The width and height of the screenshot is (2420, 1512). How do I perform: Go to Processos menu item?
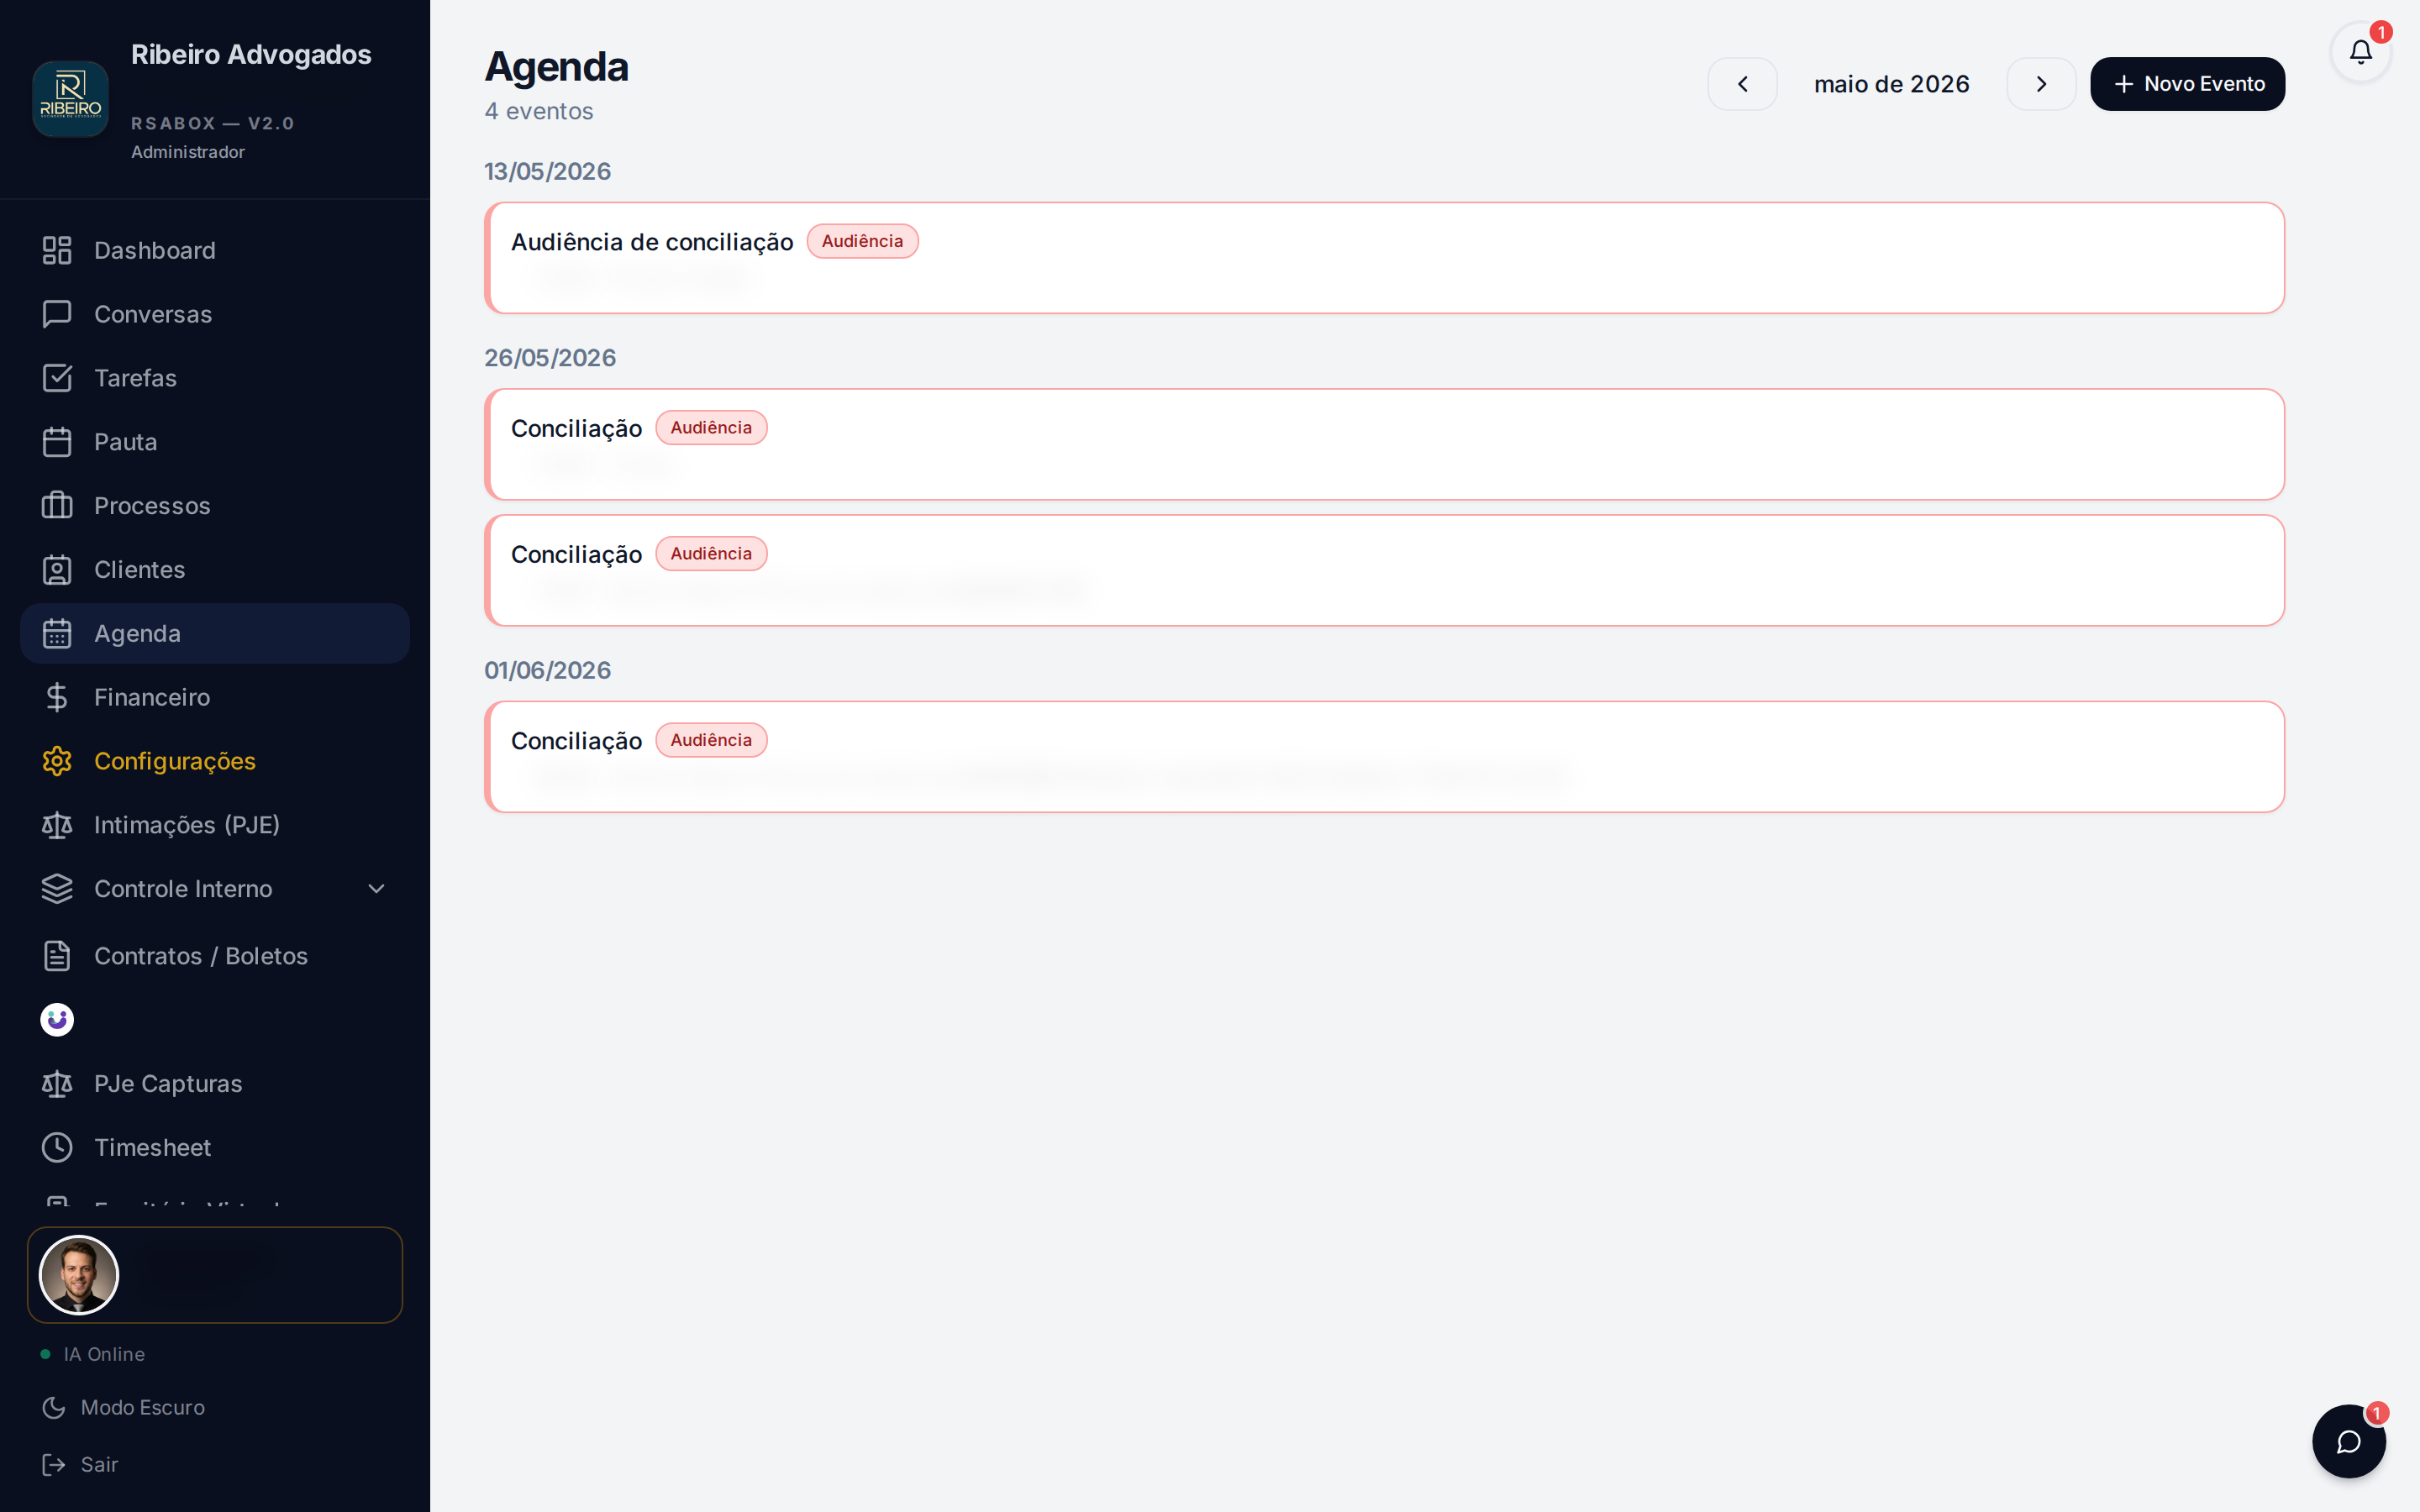215,506
